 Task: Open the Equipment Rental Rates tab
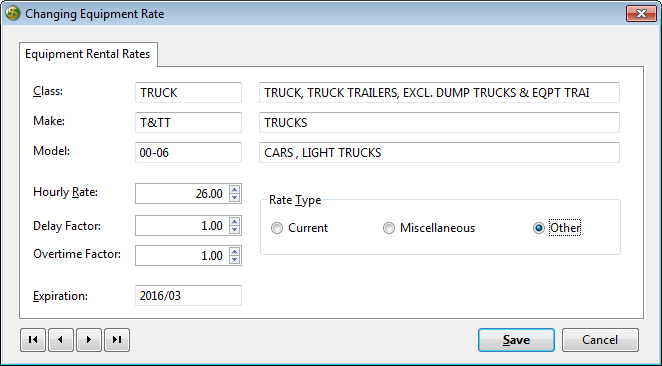pos(88,54)
